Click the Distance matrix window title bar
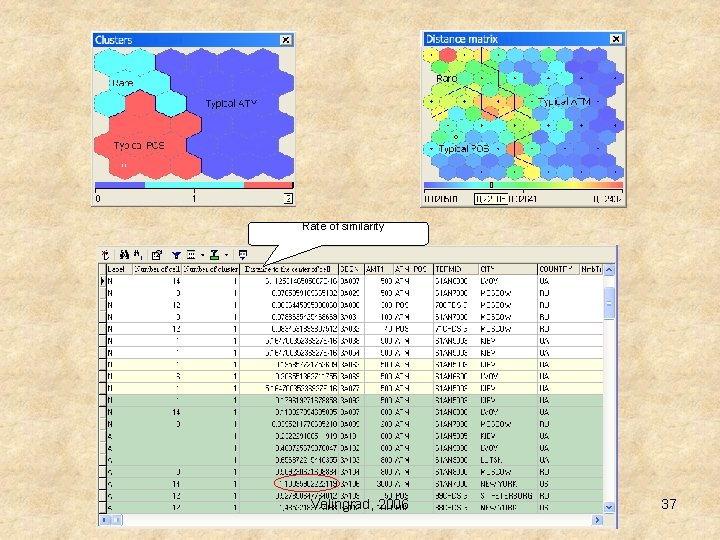The width and height of the screenshot is (720, 540). [523, 39]
